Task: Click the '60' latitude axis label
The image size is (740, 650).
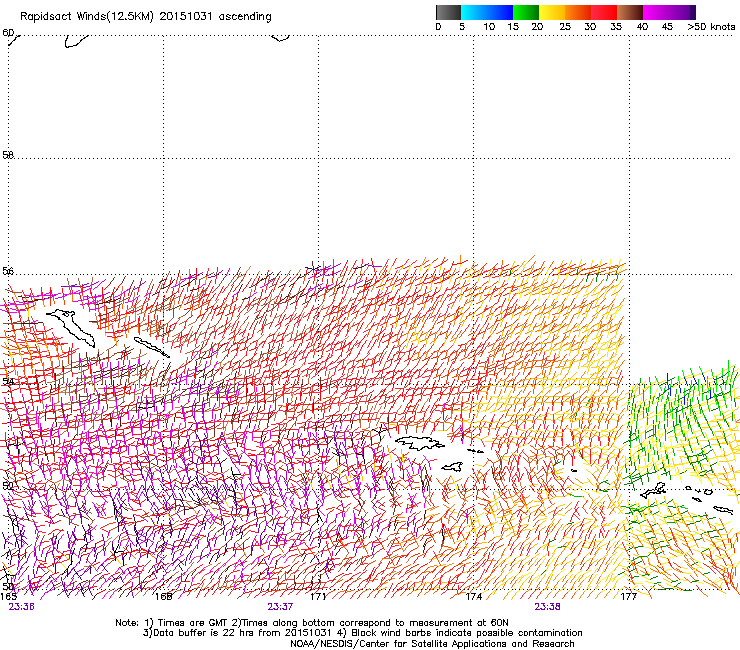Action: point(8,33)
